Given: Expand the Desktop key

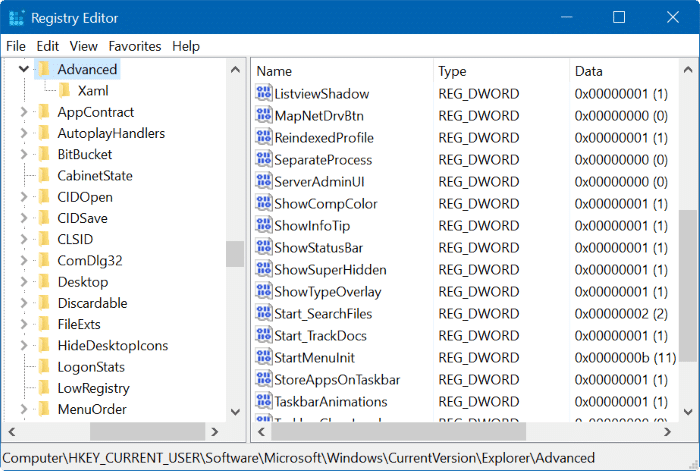Looking at the screenshot, I should 24,282.
